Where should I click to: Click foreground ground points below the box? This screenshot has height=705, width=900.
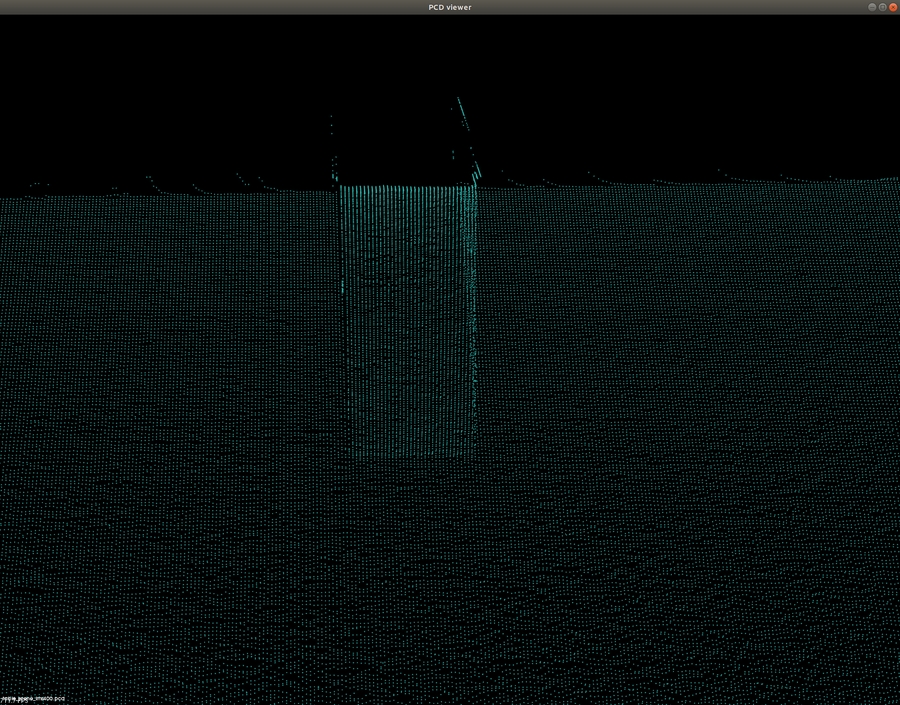(410, 580)
